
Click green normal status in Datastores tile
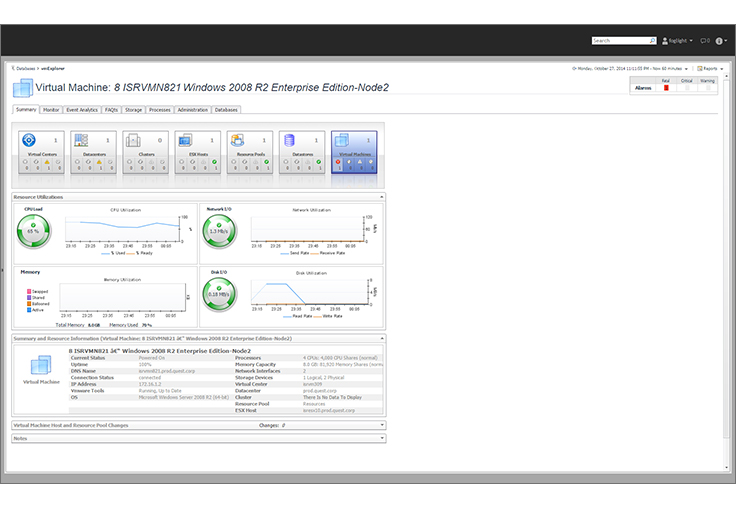coord(319,162)
